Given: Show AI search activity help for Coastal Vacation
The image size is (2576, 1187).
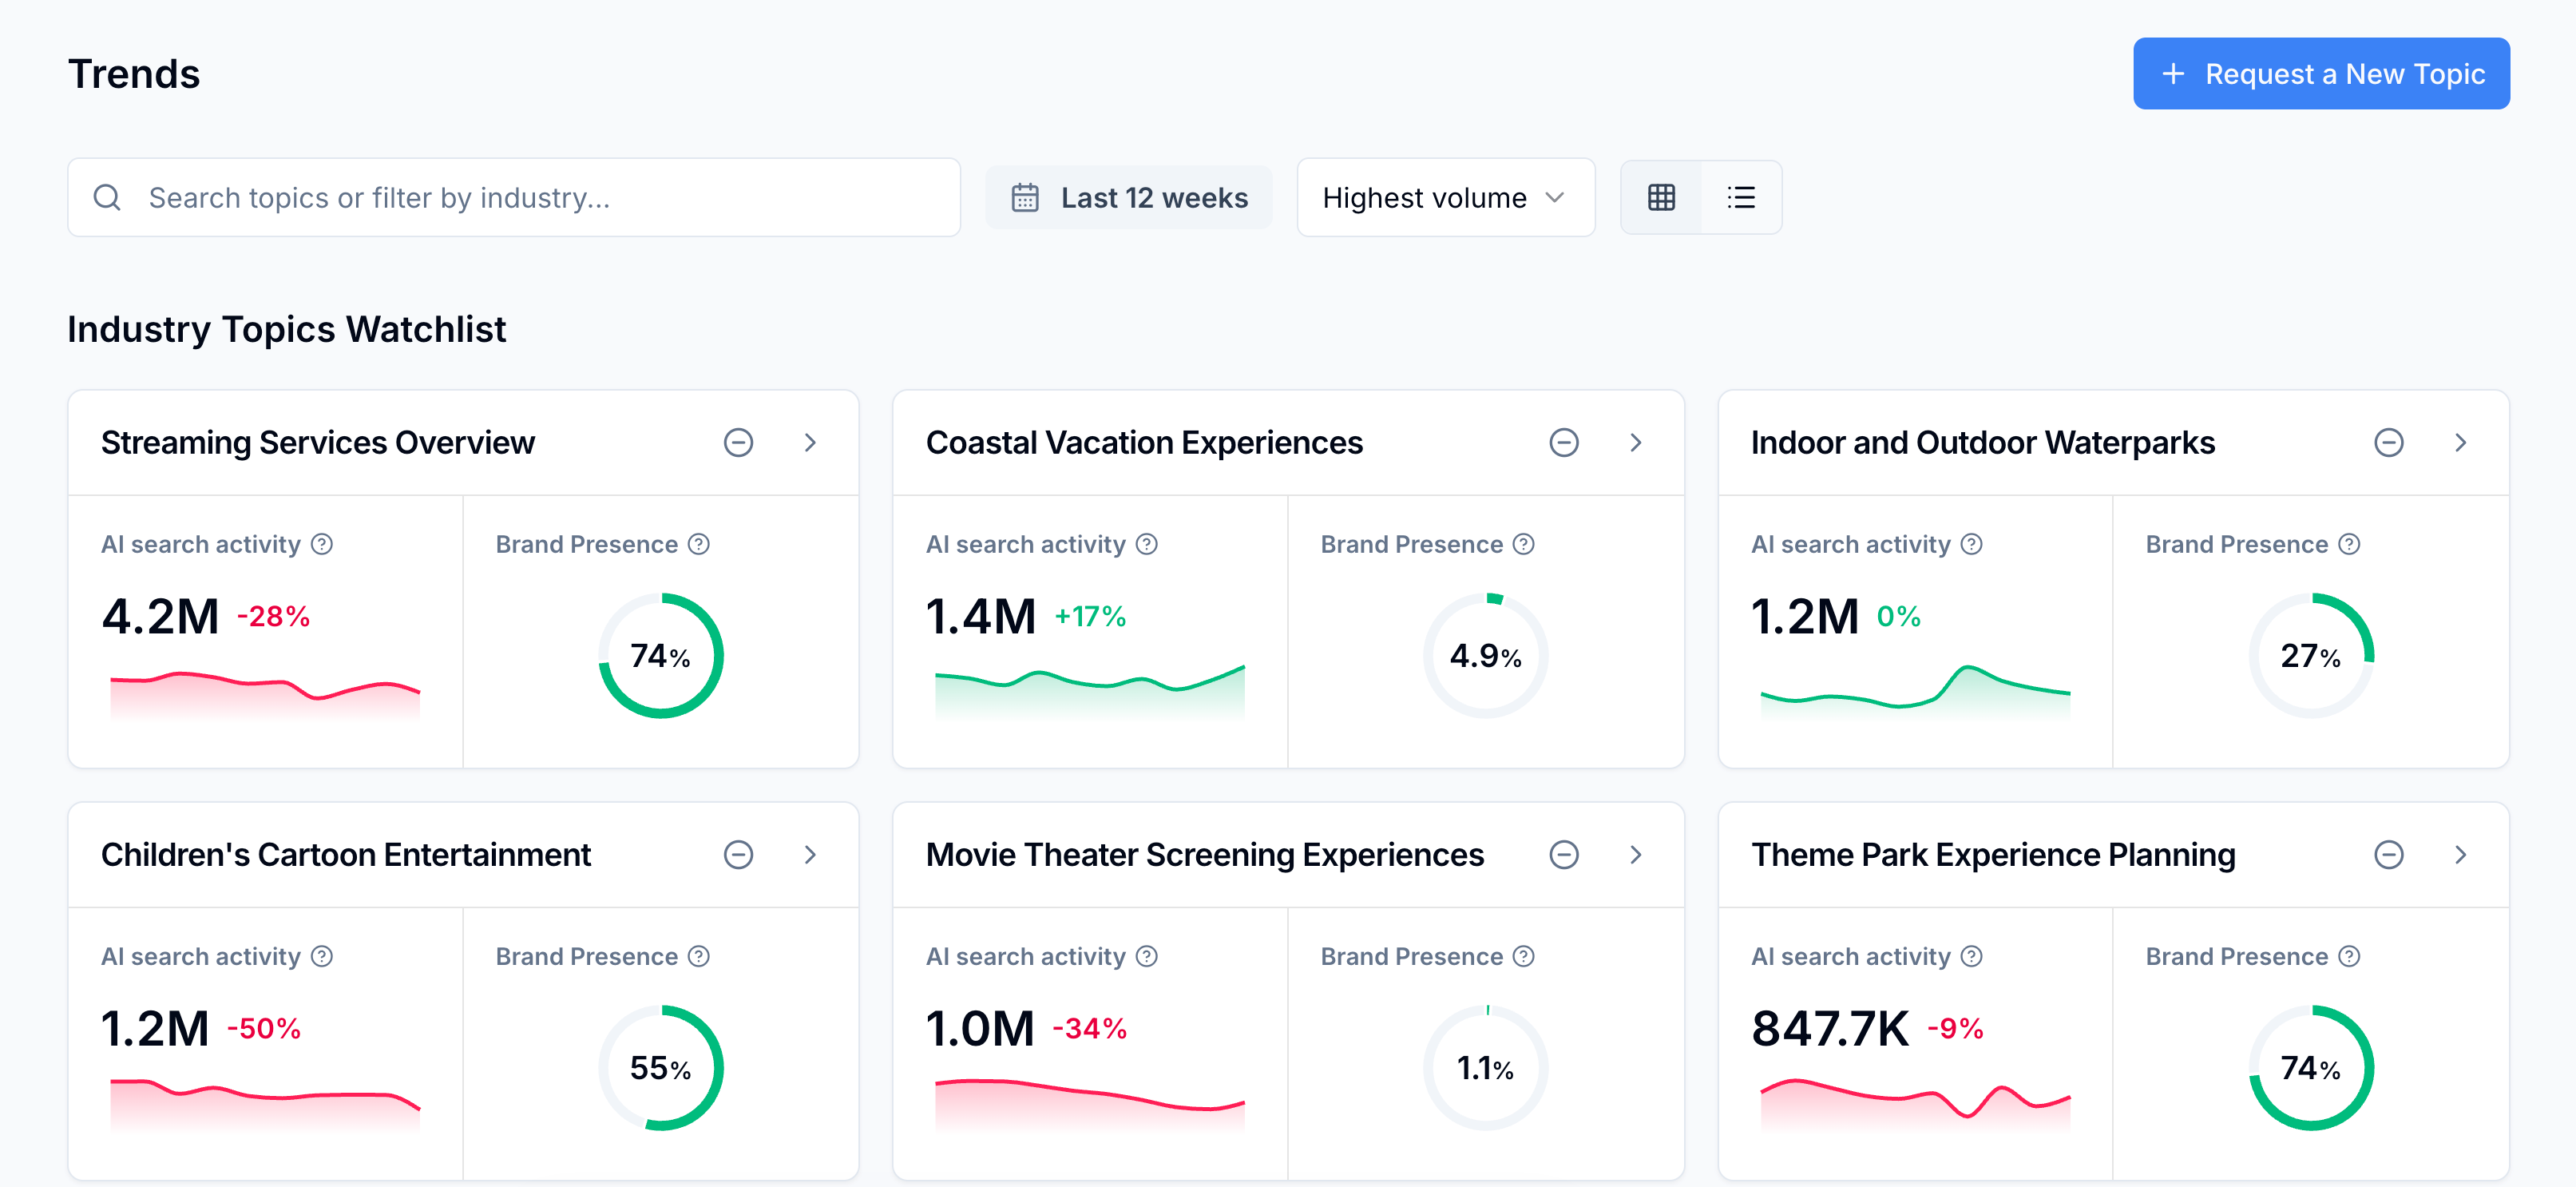Looking at the screenshot, I should click(x=1147, y=544).
